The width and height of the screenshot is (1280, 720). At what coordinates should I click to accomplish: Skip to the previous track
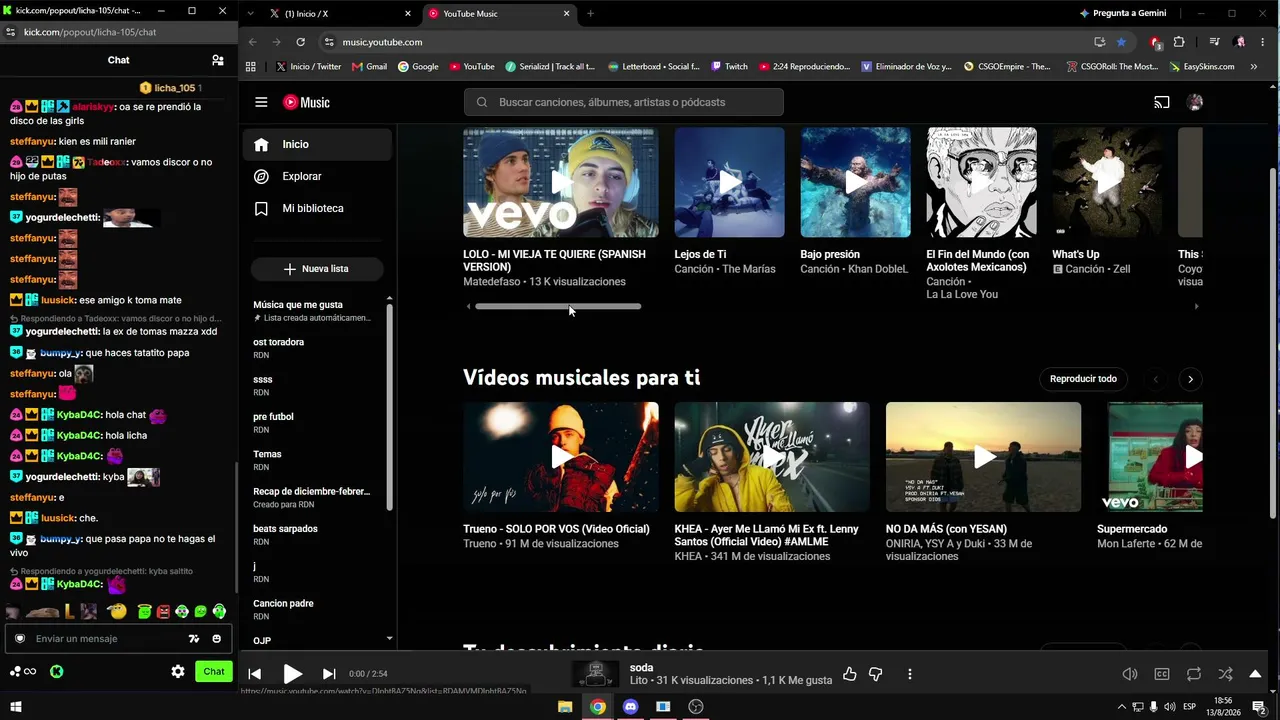[255, 674]
